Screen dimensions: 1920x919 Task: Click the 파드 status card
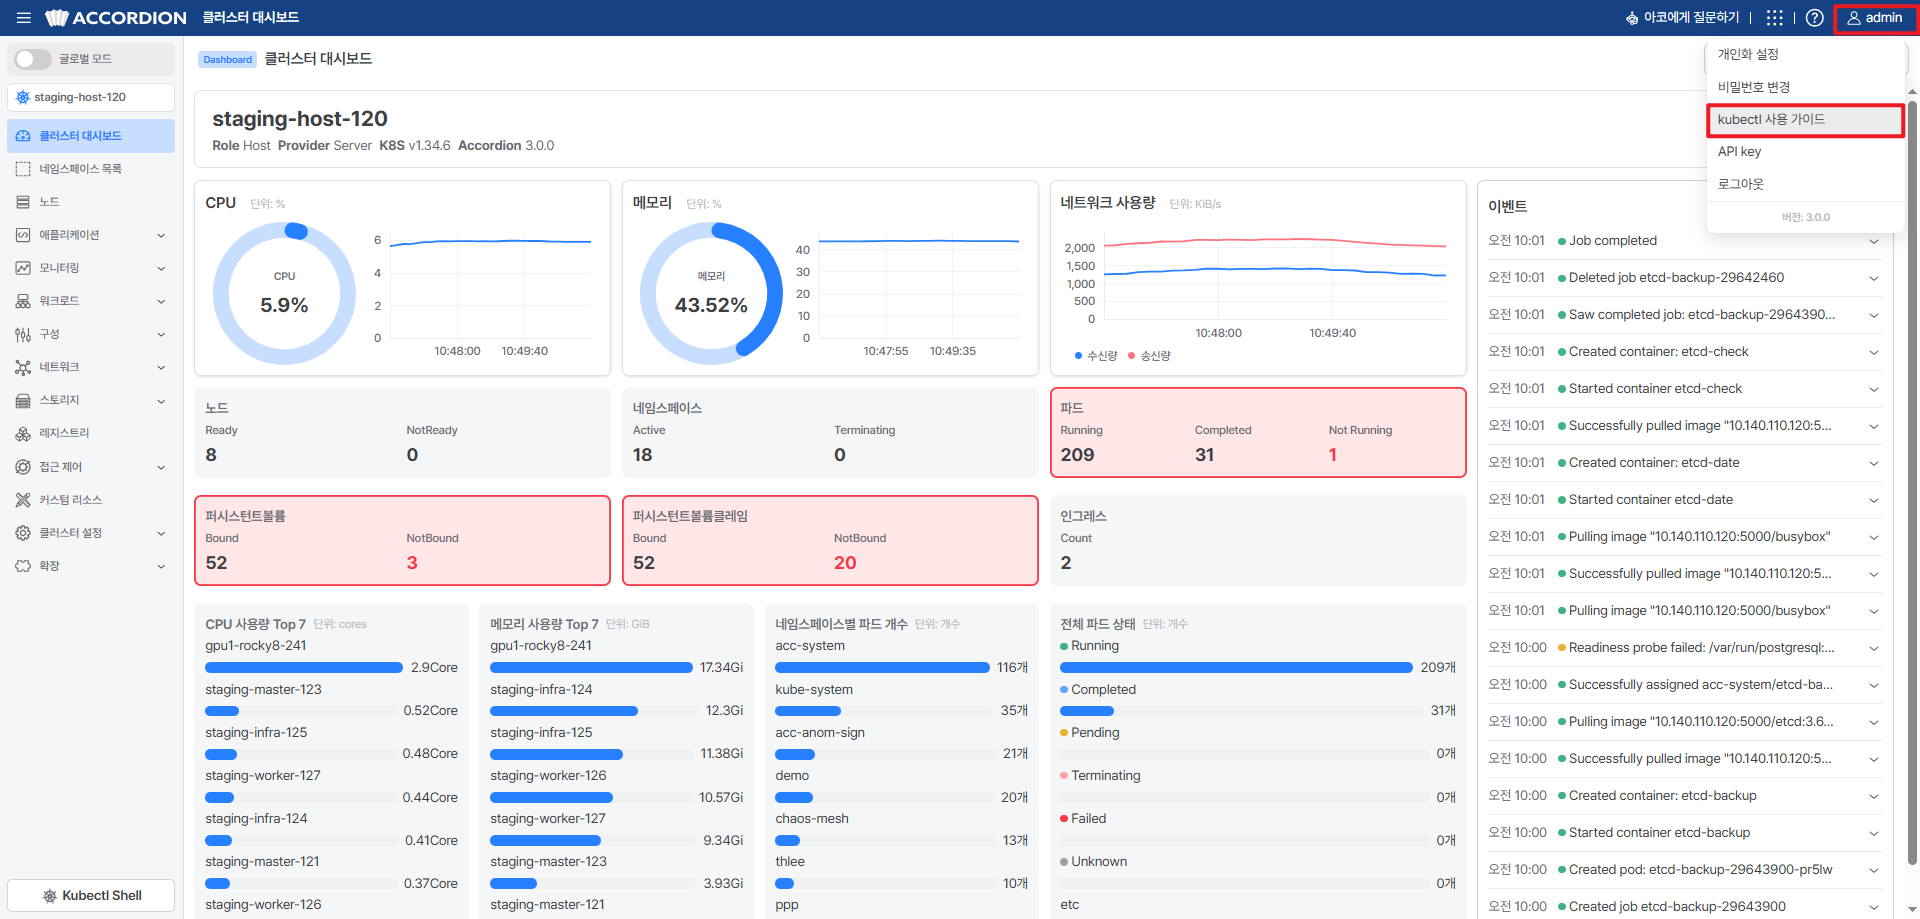[x=1258, y=432]
